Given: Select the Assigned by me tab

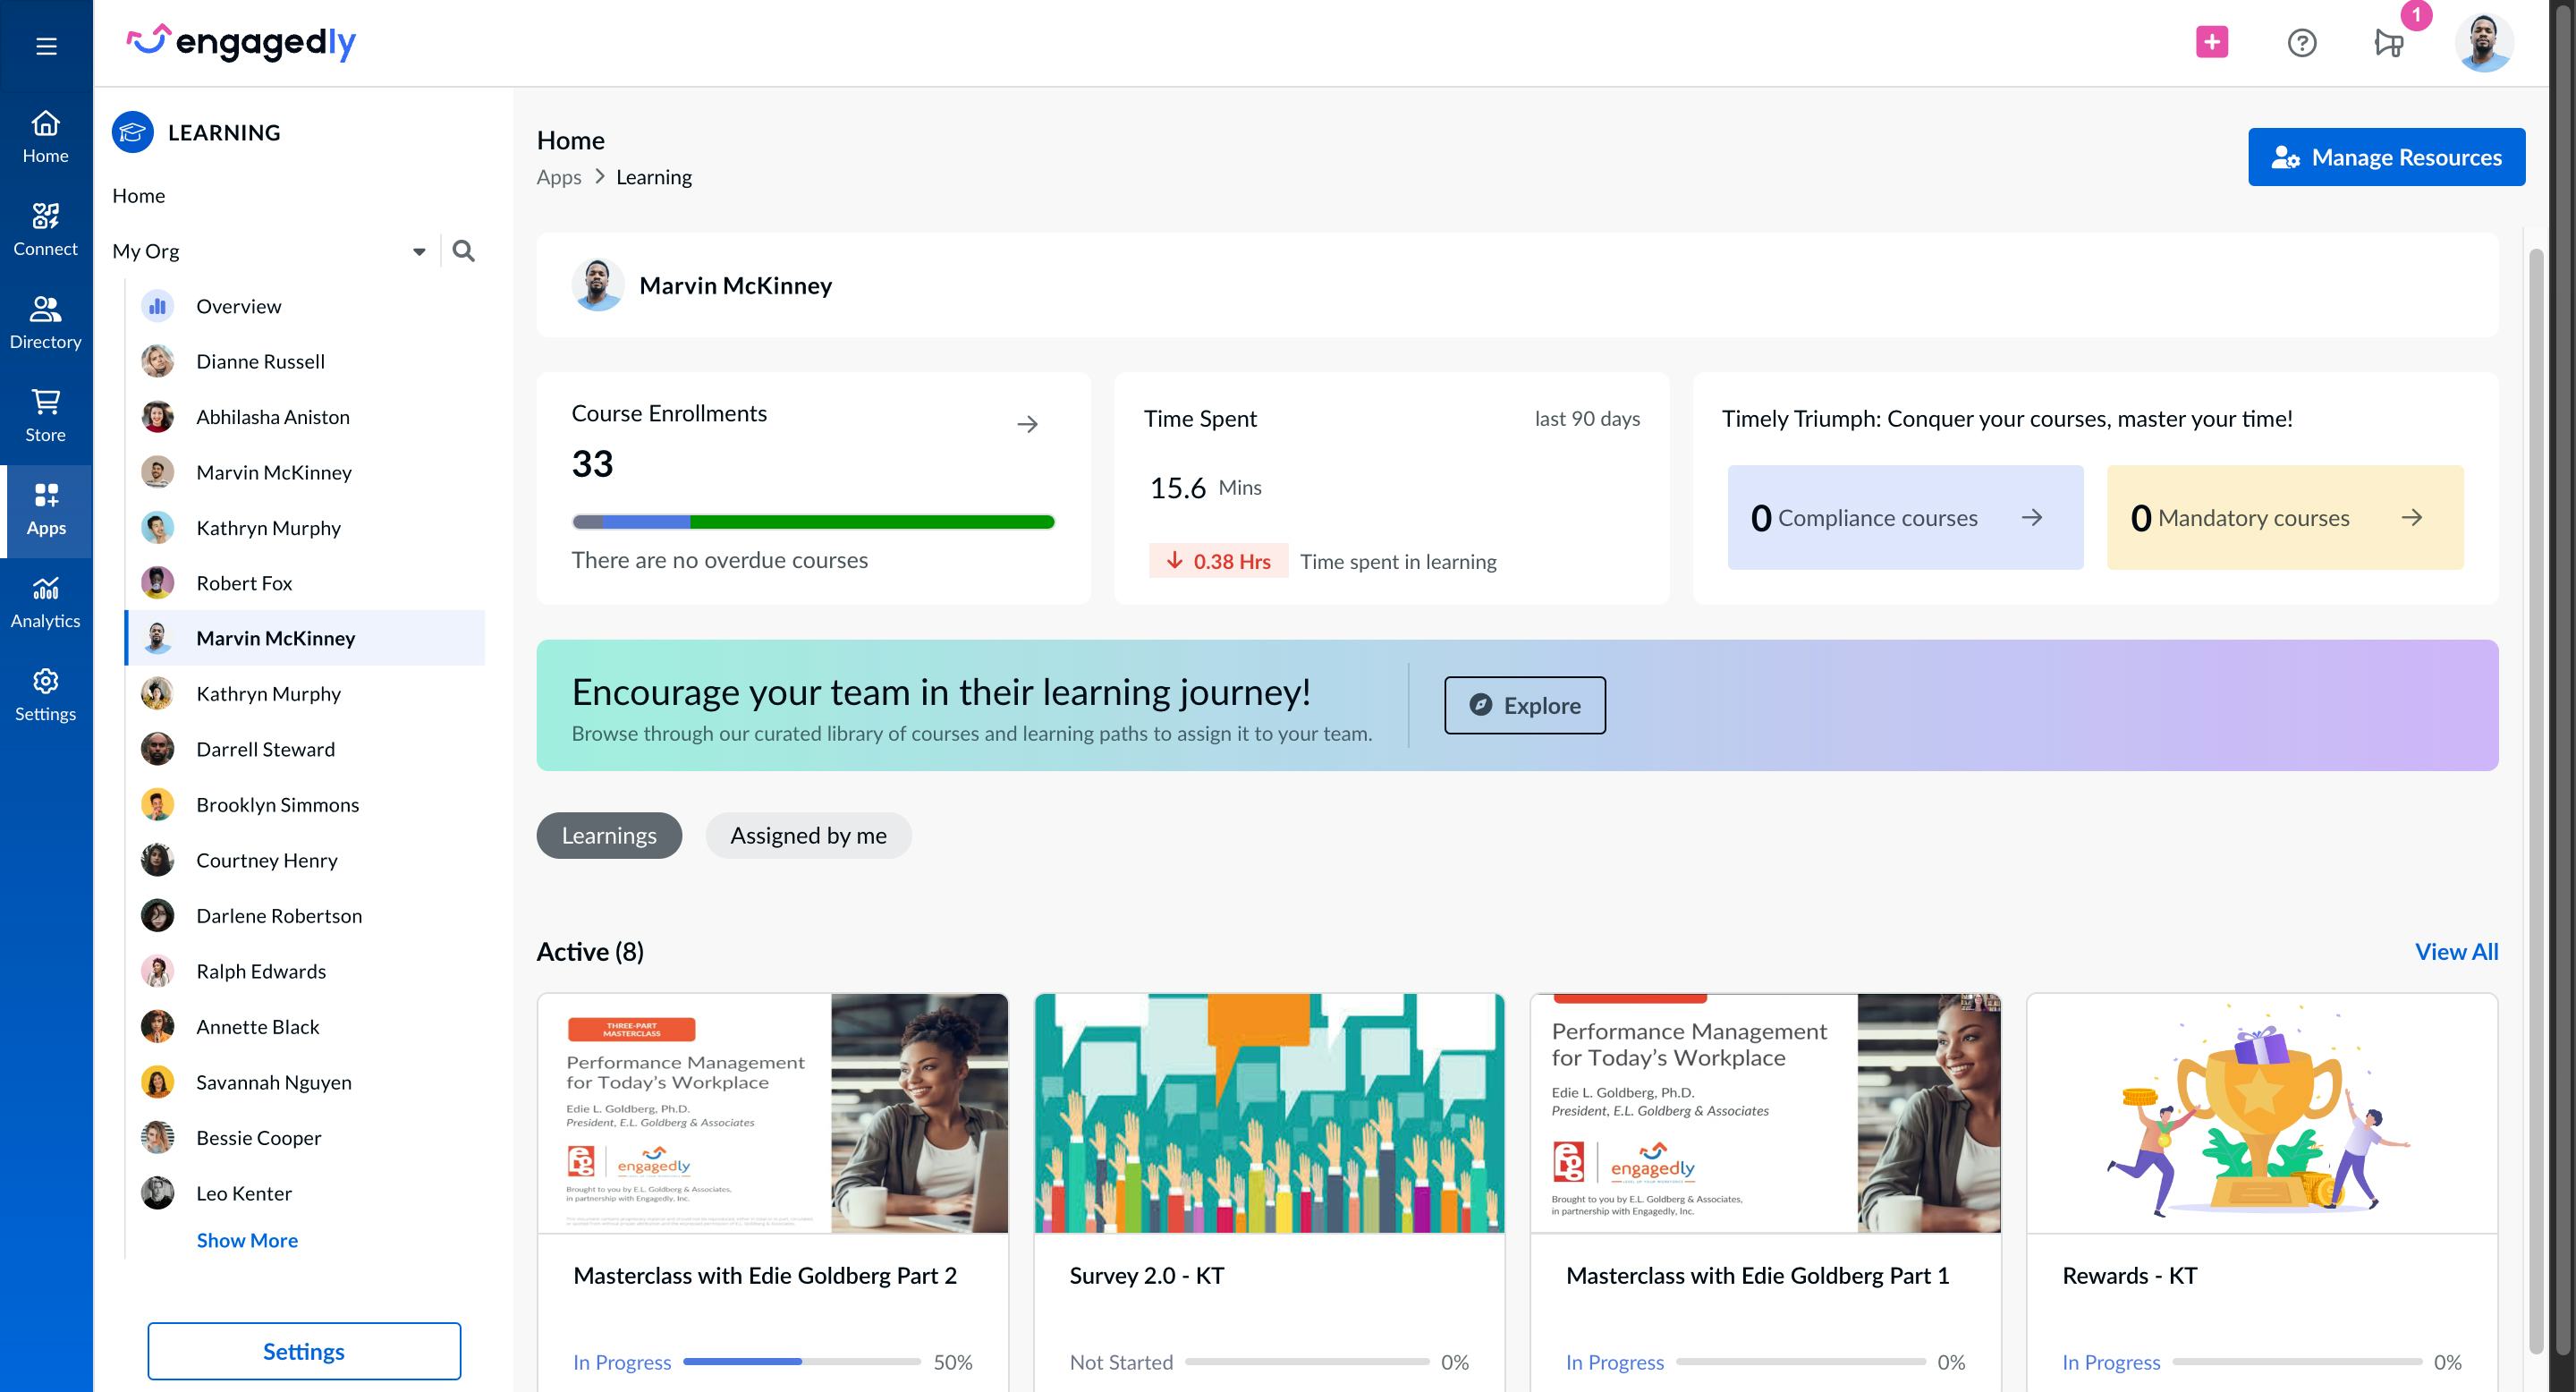Looking at the screenshot, I should click(x=808, y=835).
